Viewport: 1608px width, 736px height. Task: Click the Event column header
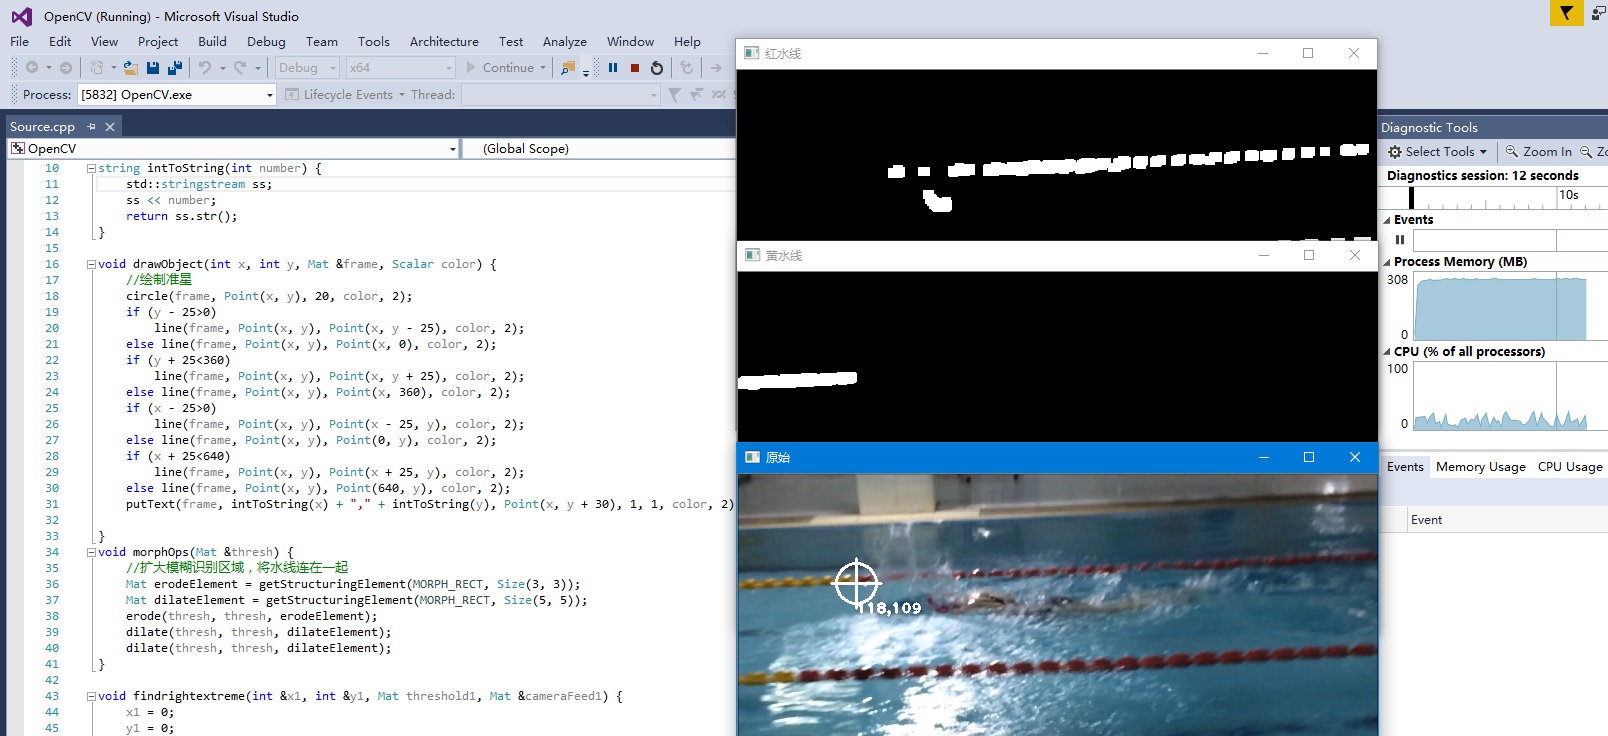tap(1426, 520)
